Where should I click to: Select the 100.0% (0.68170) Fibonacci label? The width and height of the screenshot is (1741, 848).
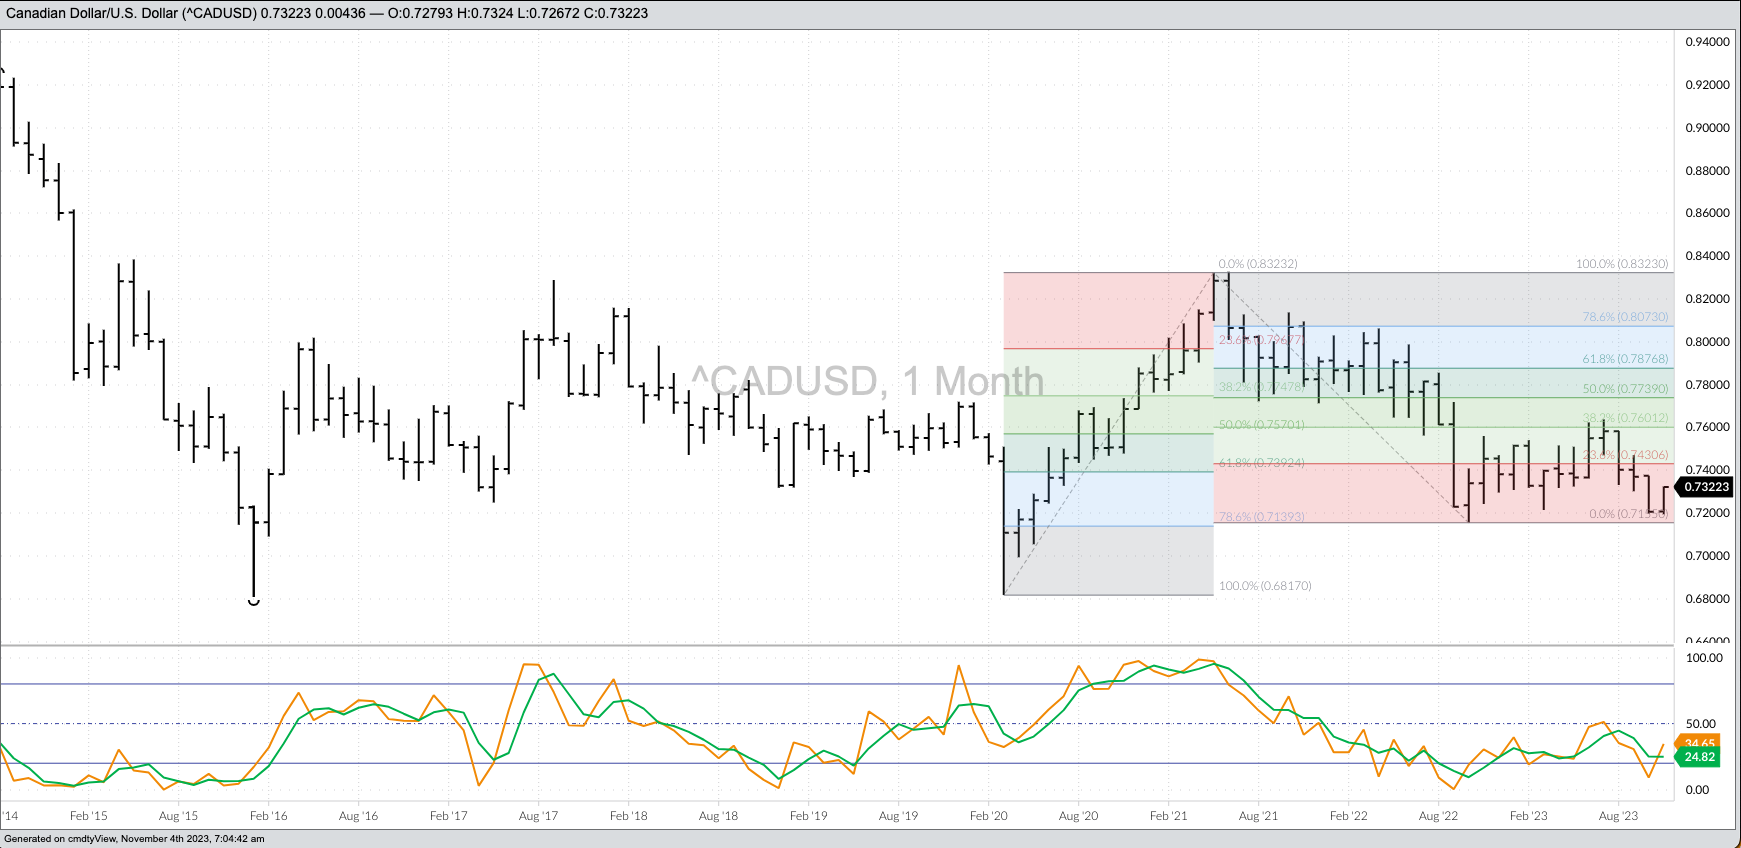[1264, 586]
